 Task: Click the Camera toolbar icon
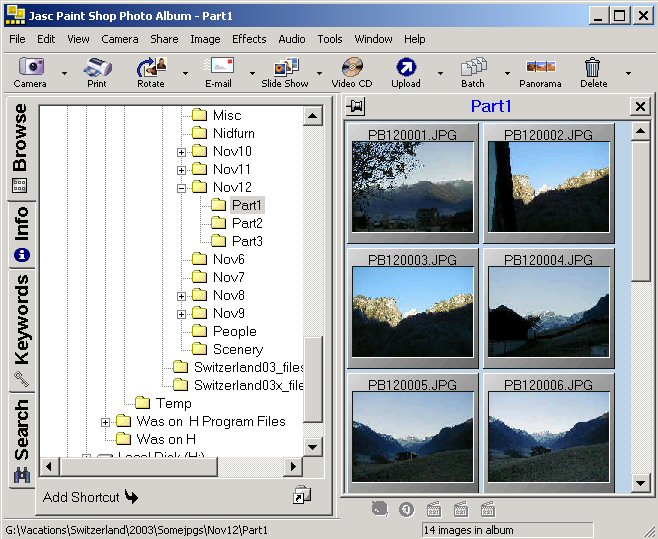tap(30, 71)
